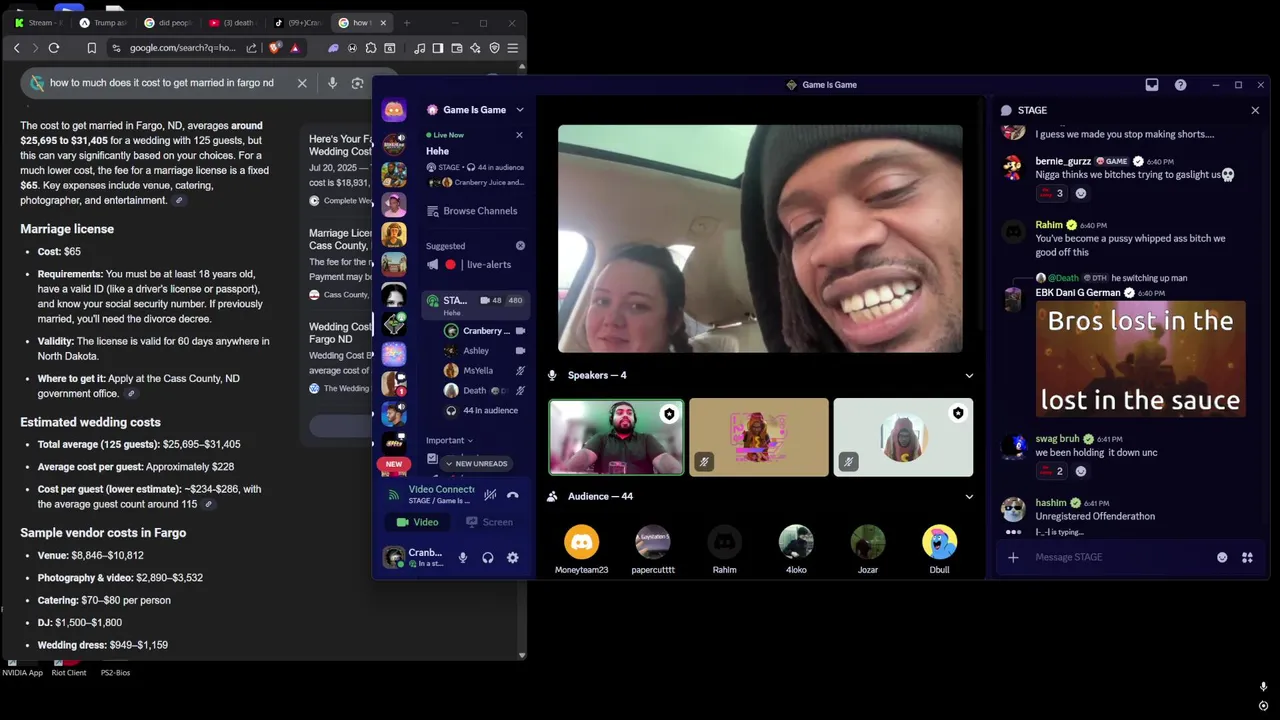Image resolution: width=1280 pixels, height=720 pixels.
Task: Bookmark the current browser page
Action: 91,48
